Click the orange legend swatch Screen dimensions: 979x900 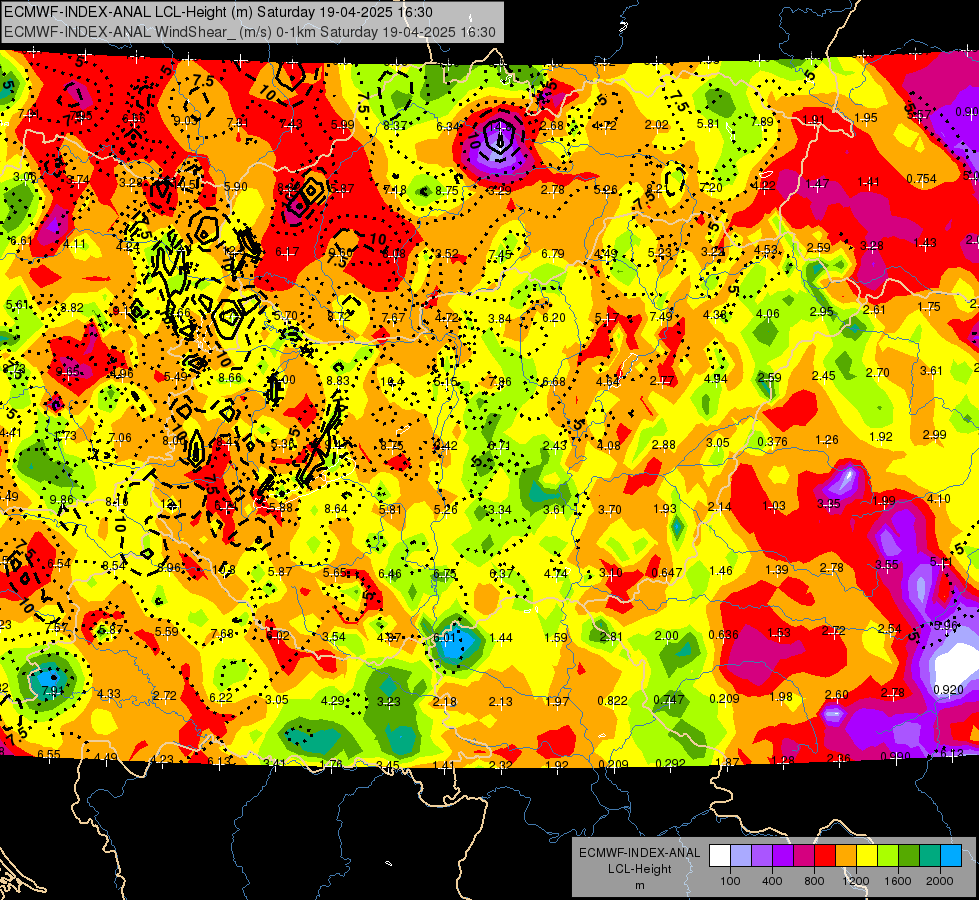[x=846, y=856]
